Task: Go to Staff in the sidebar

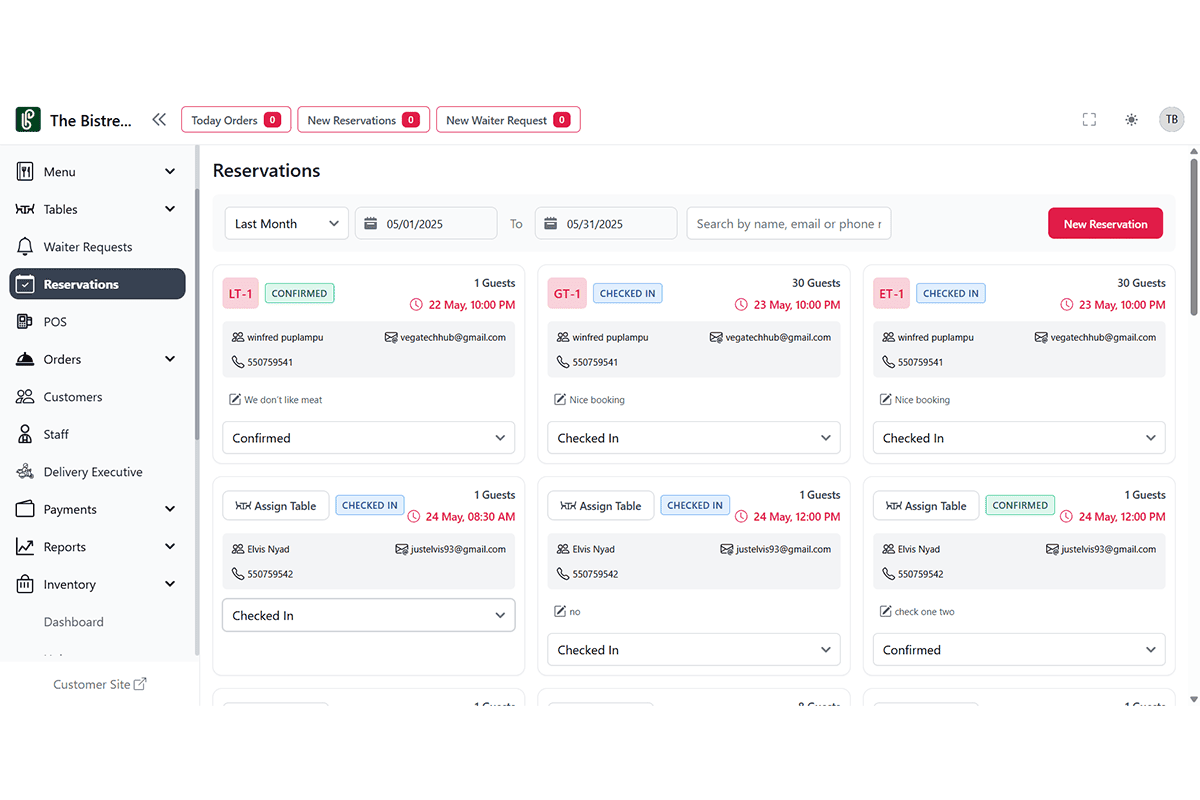Action: [56, 434]
